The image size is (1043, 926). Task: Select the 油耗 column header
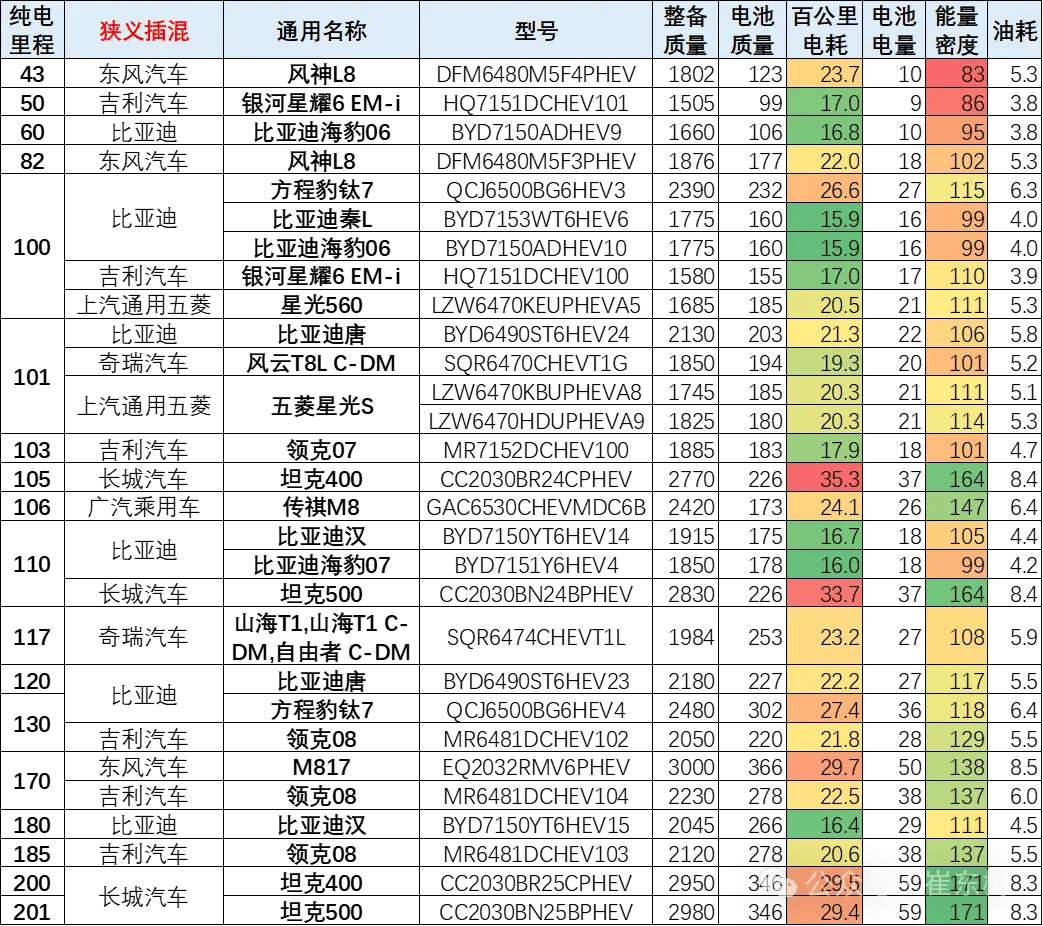click(x=1015, y=30)
